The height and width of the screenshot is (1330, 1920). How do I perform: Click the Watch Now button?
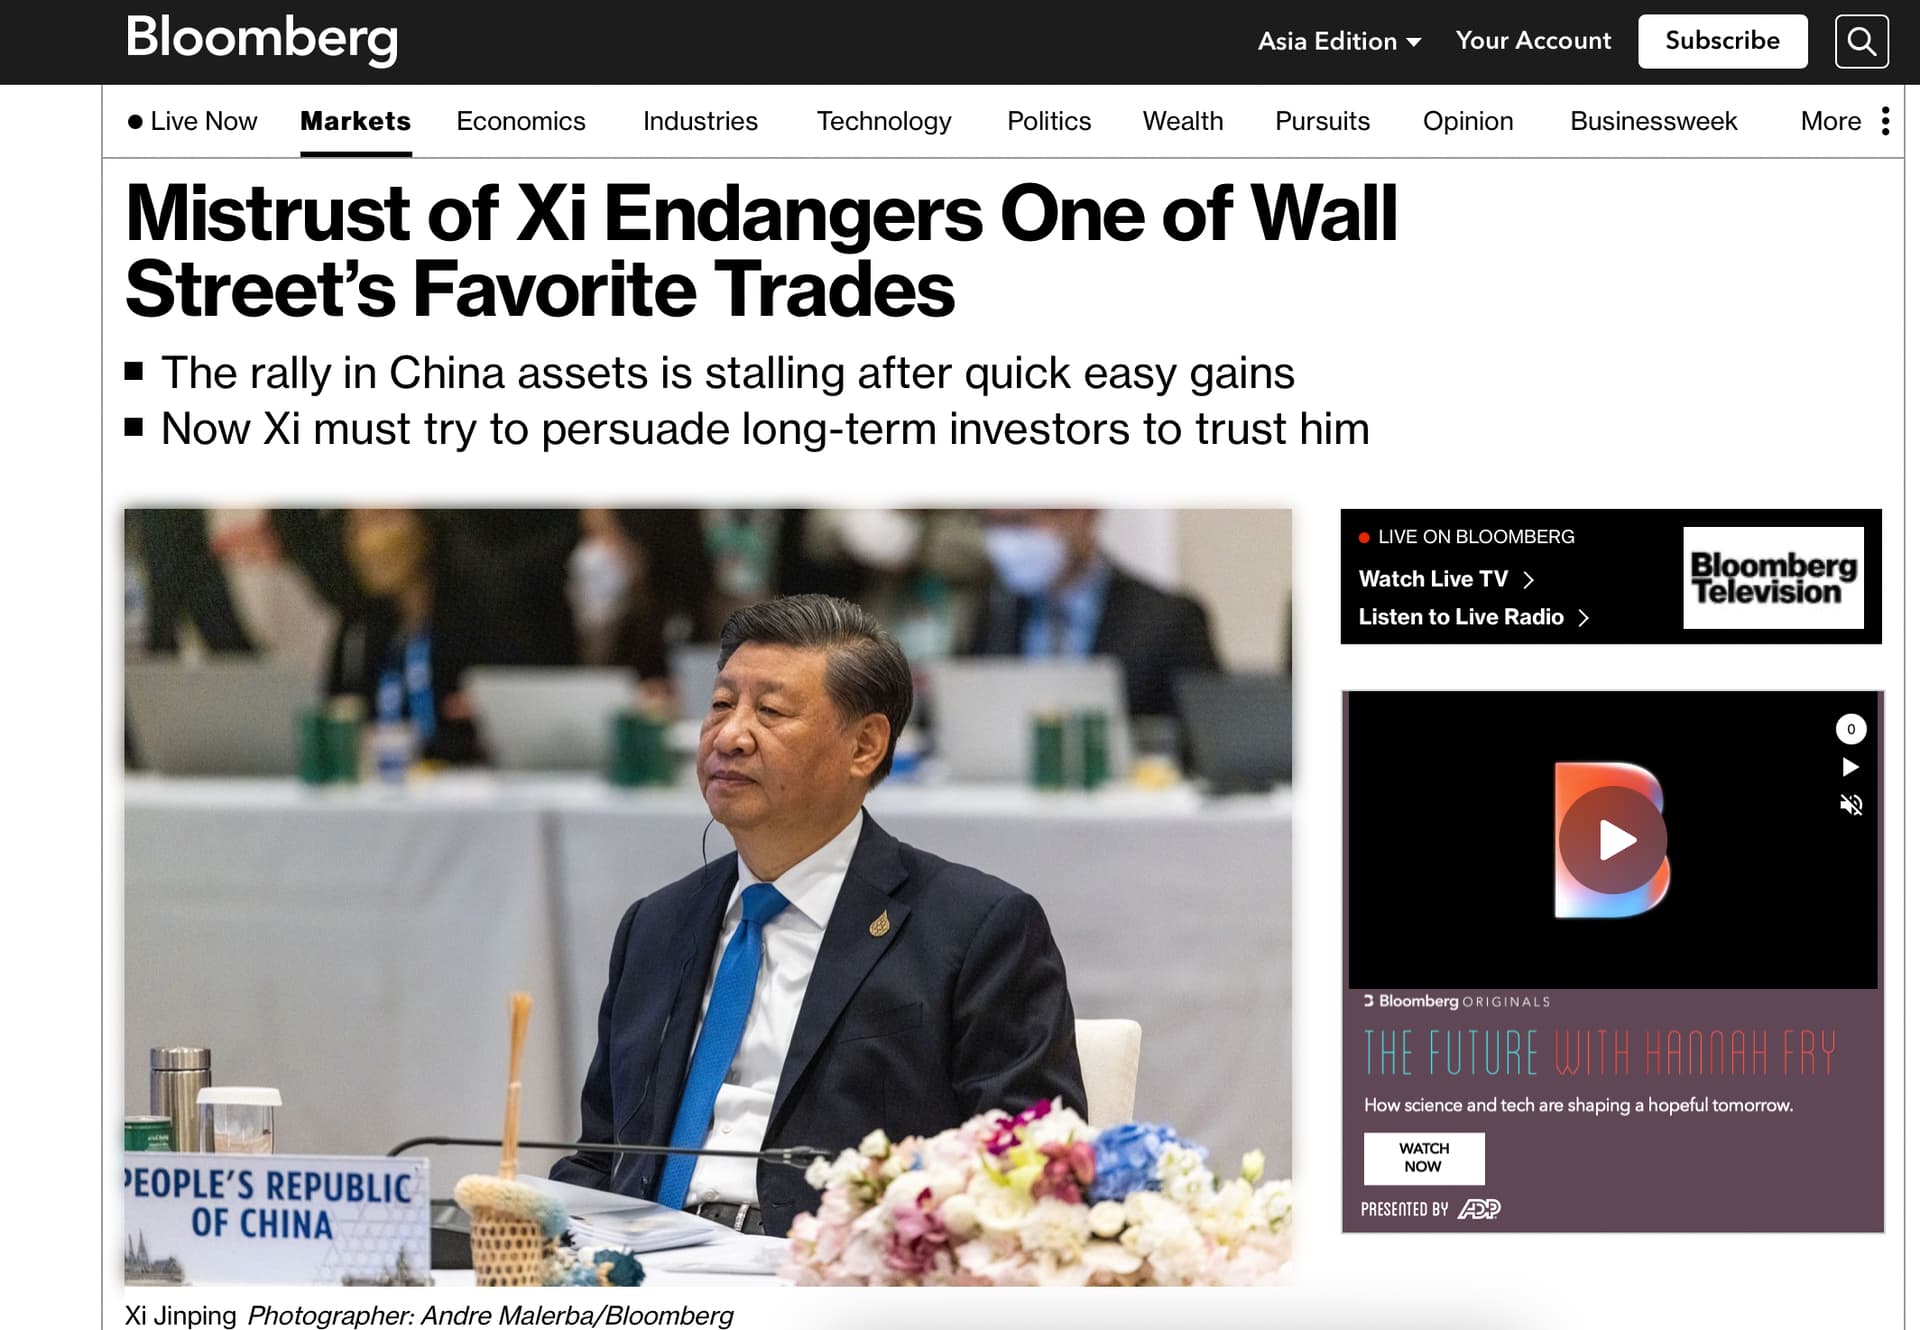[x=1424, y=1158]
